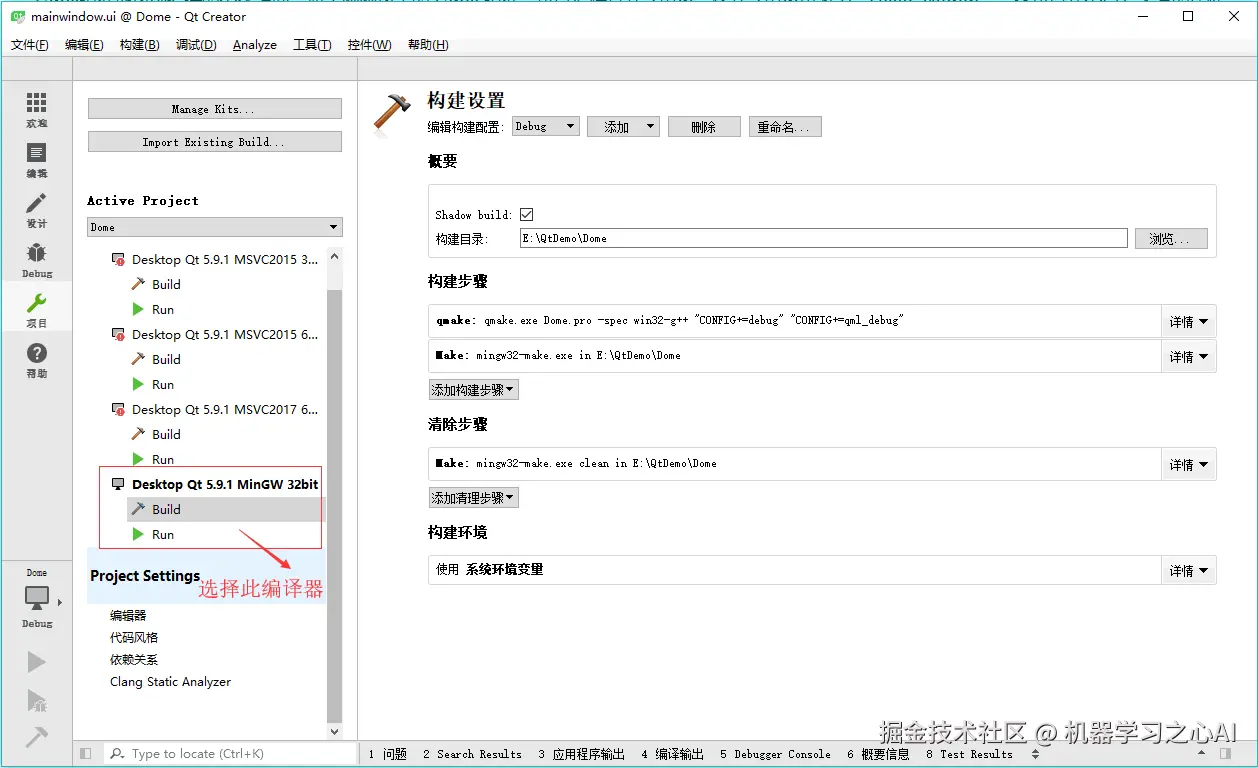Open the Debug build configuration dropdown

(545, 126)
